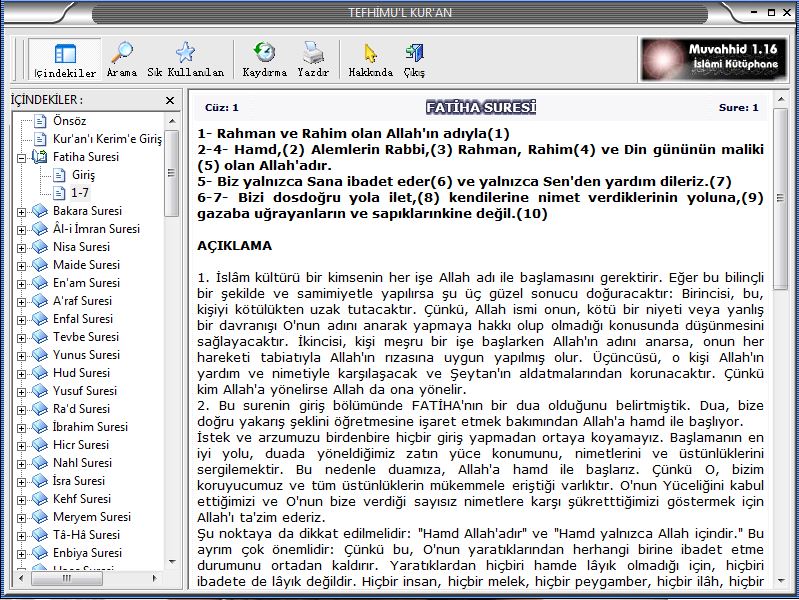Click the book icon of Tevbe Suresi

point(40,337)
